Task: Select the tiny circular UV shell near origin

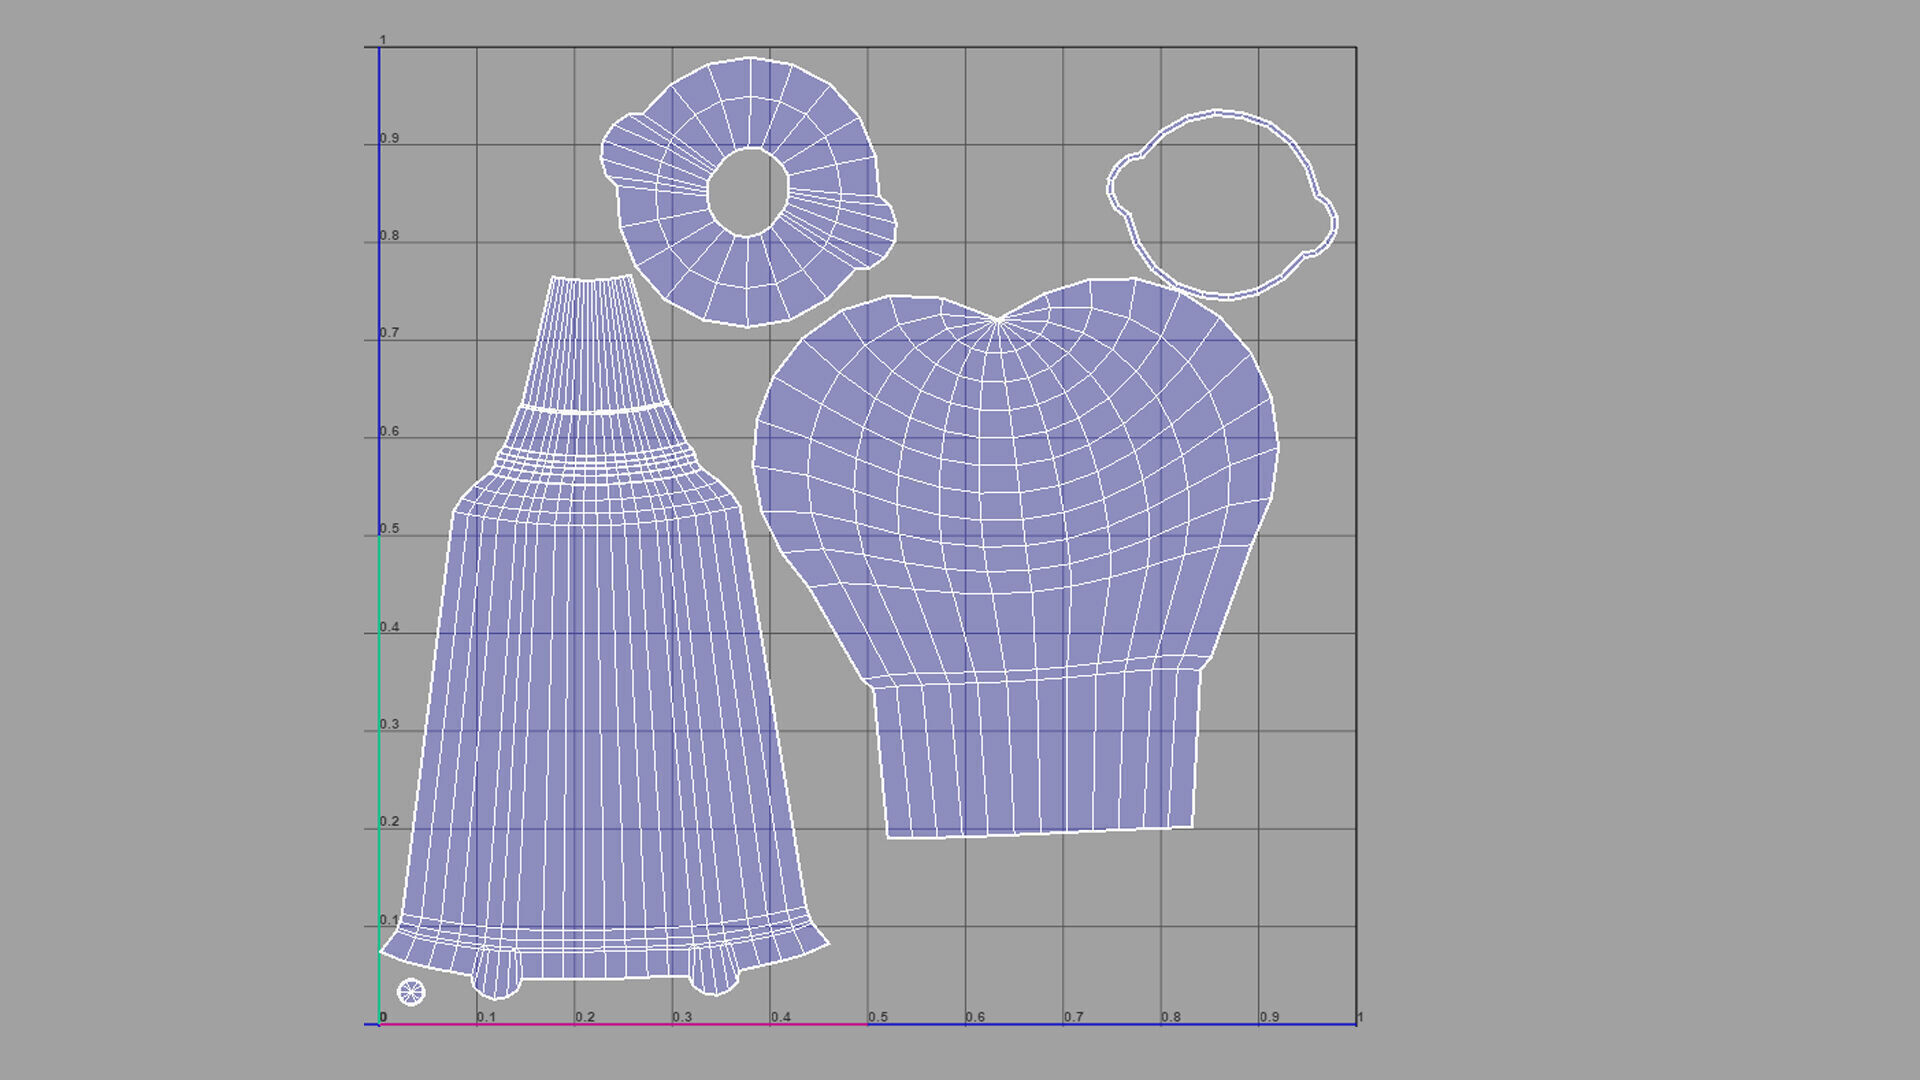Action: point(411,992)
